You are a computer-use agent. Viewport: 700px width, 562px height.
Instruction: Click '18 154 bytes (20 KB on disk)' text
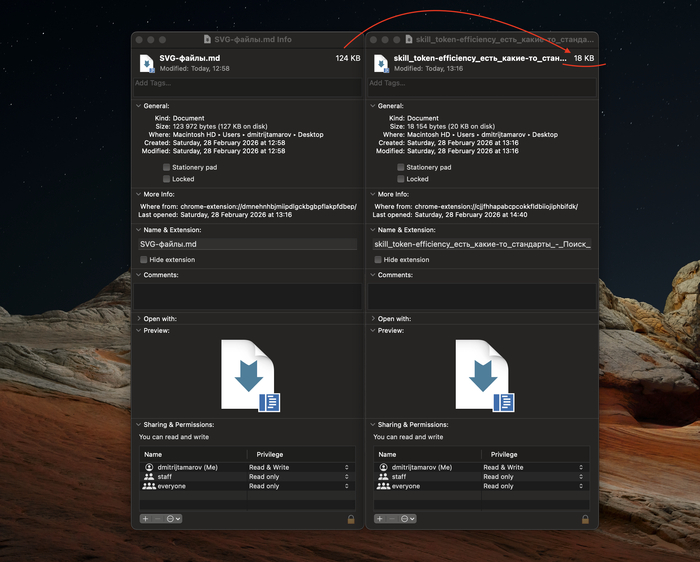point(451,126)
